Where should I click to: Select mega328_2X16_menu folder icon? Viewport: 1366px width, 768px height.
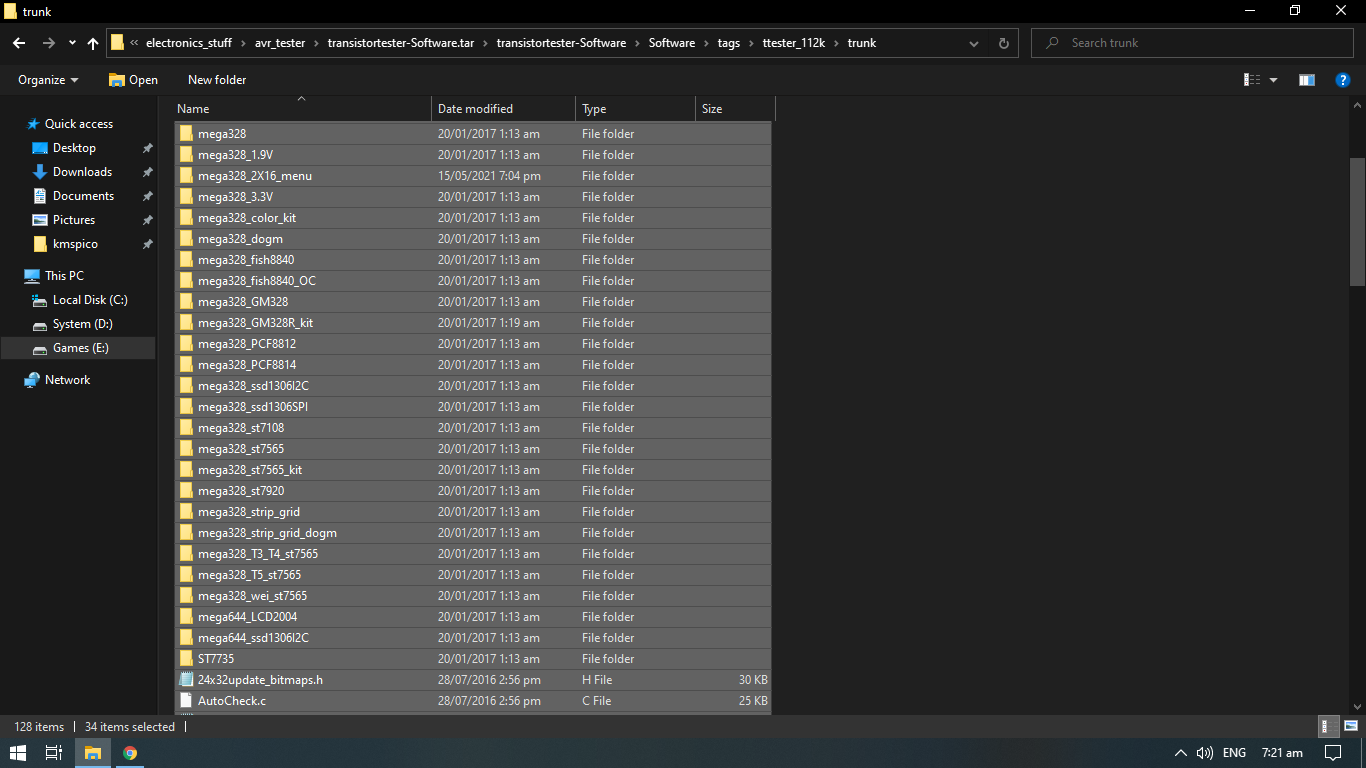(x=186, y=176)
